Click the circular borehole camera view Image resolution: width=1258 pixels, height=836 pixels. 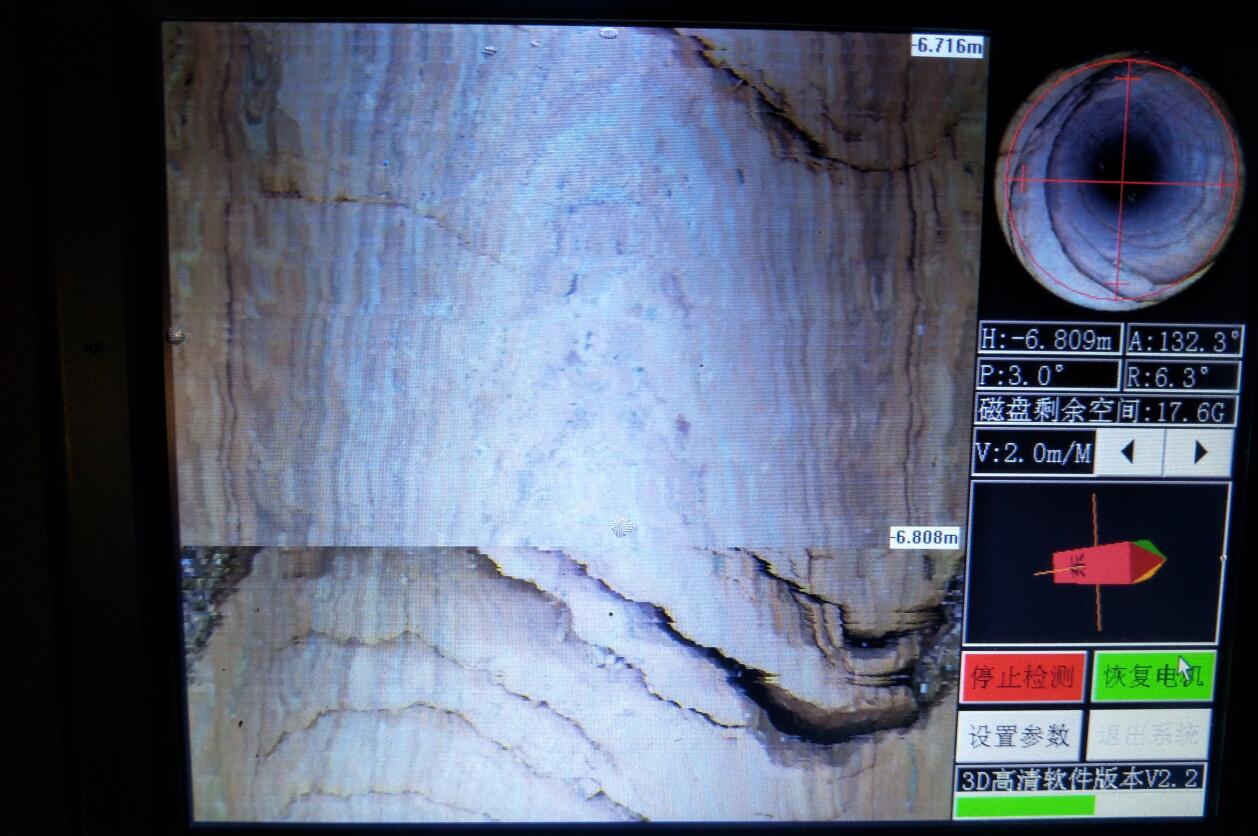[1120, 182]
